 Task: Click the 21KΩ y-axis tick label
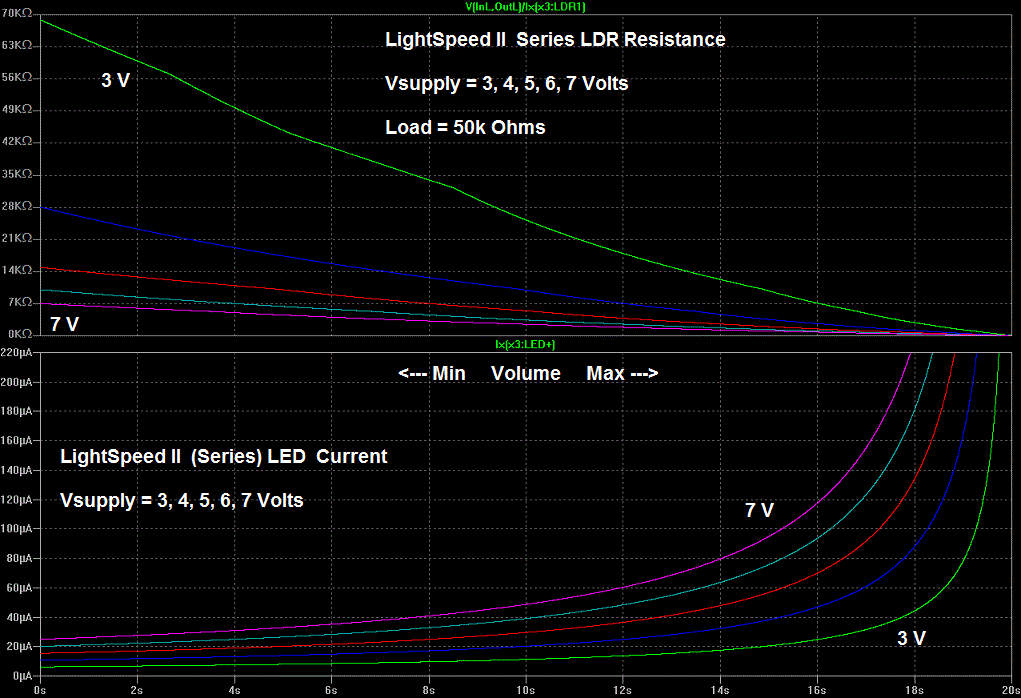point(16,238)
